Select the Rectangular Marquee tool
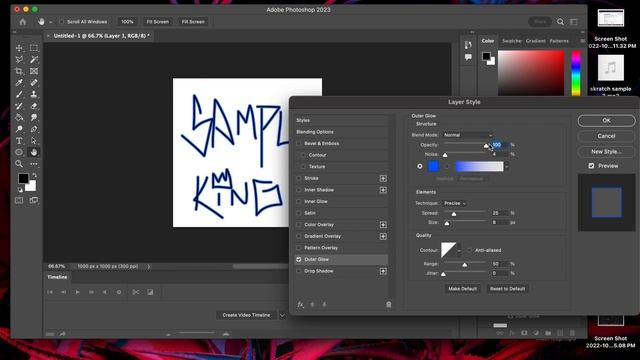Image resolution: width=640 pixels, height=360 pixels. pyautogui.click(x=34, y=48)
